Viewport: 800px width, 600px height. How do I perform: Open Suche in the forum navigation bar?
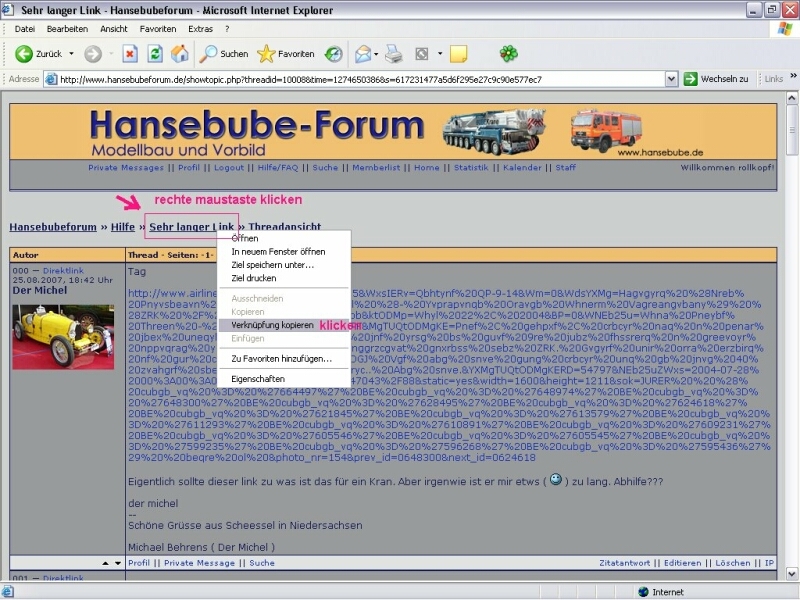[x=325, y=167]
